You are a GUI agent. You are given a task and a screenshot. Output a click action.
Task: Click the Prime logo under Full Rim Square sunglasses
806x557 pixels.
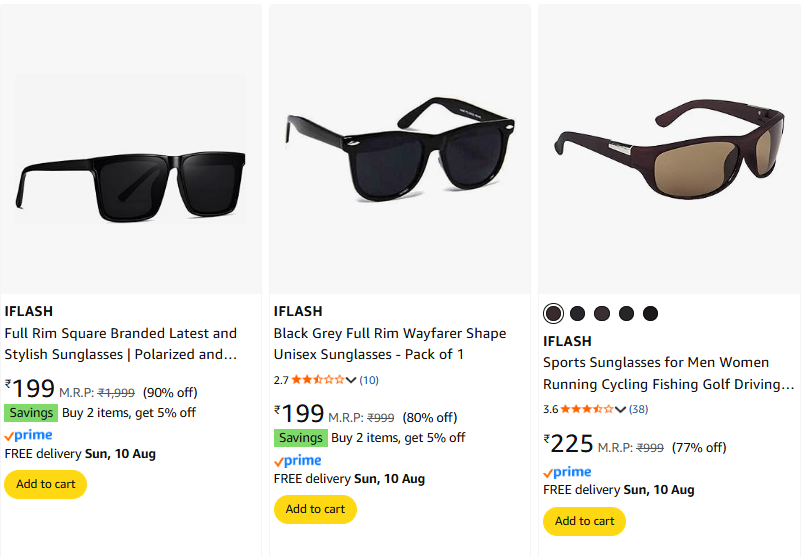[28, 435]
